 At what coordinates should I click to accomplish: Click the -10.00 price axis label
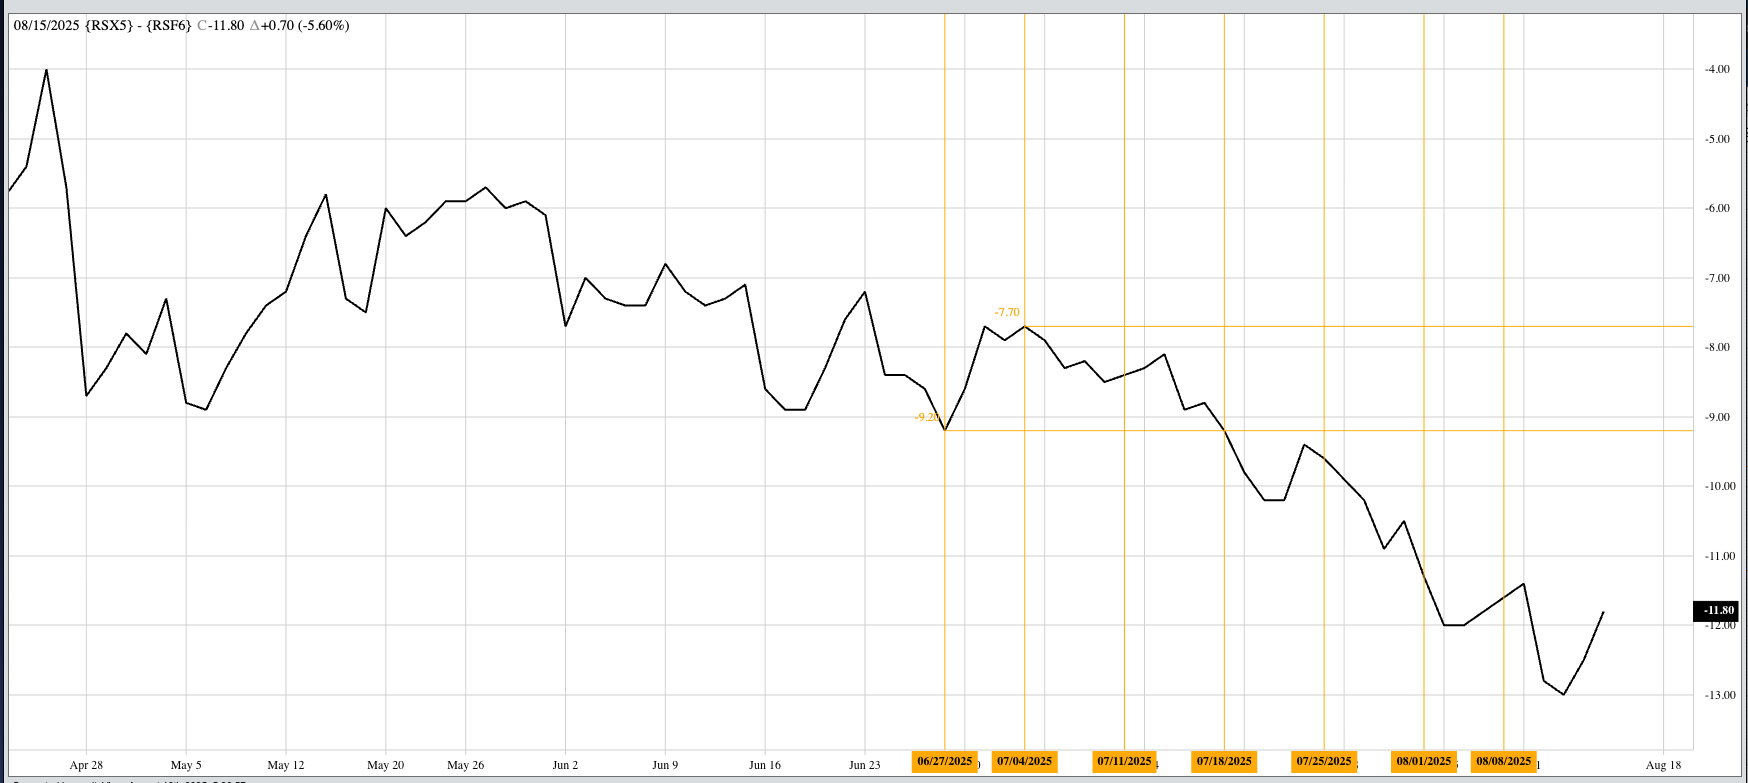click(x=1717, y=486)
